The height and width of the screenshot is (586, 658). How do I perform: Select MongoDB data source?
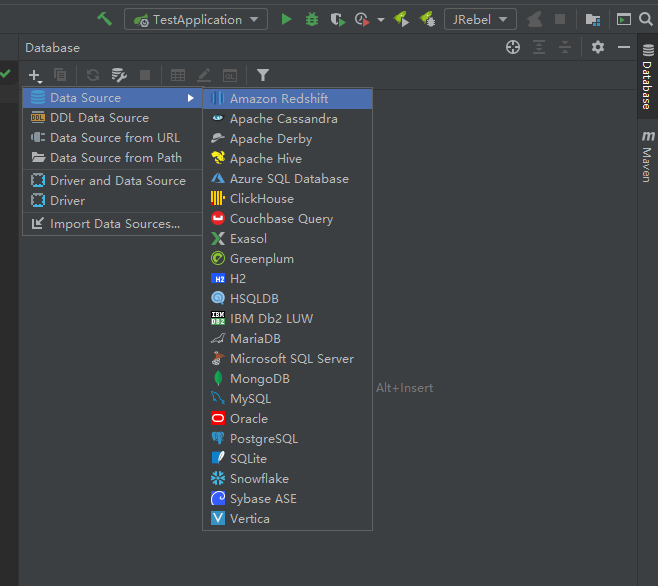click(287, 379)
